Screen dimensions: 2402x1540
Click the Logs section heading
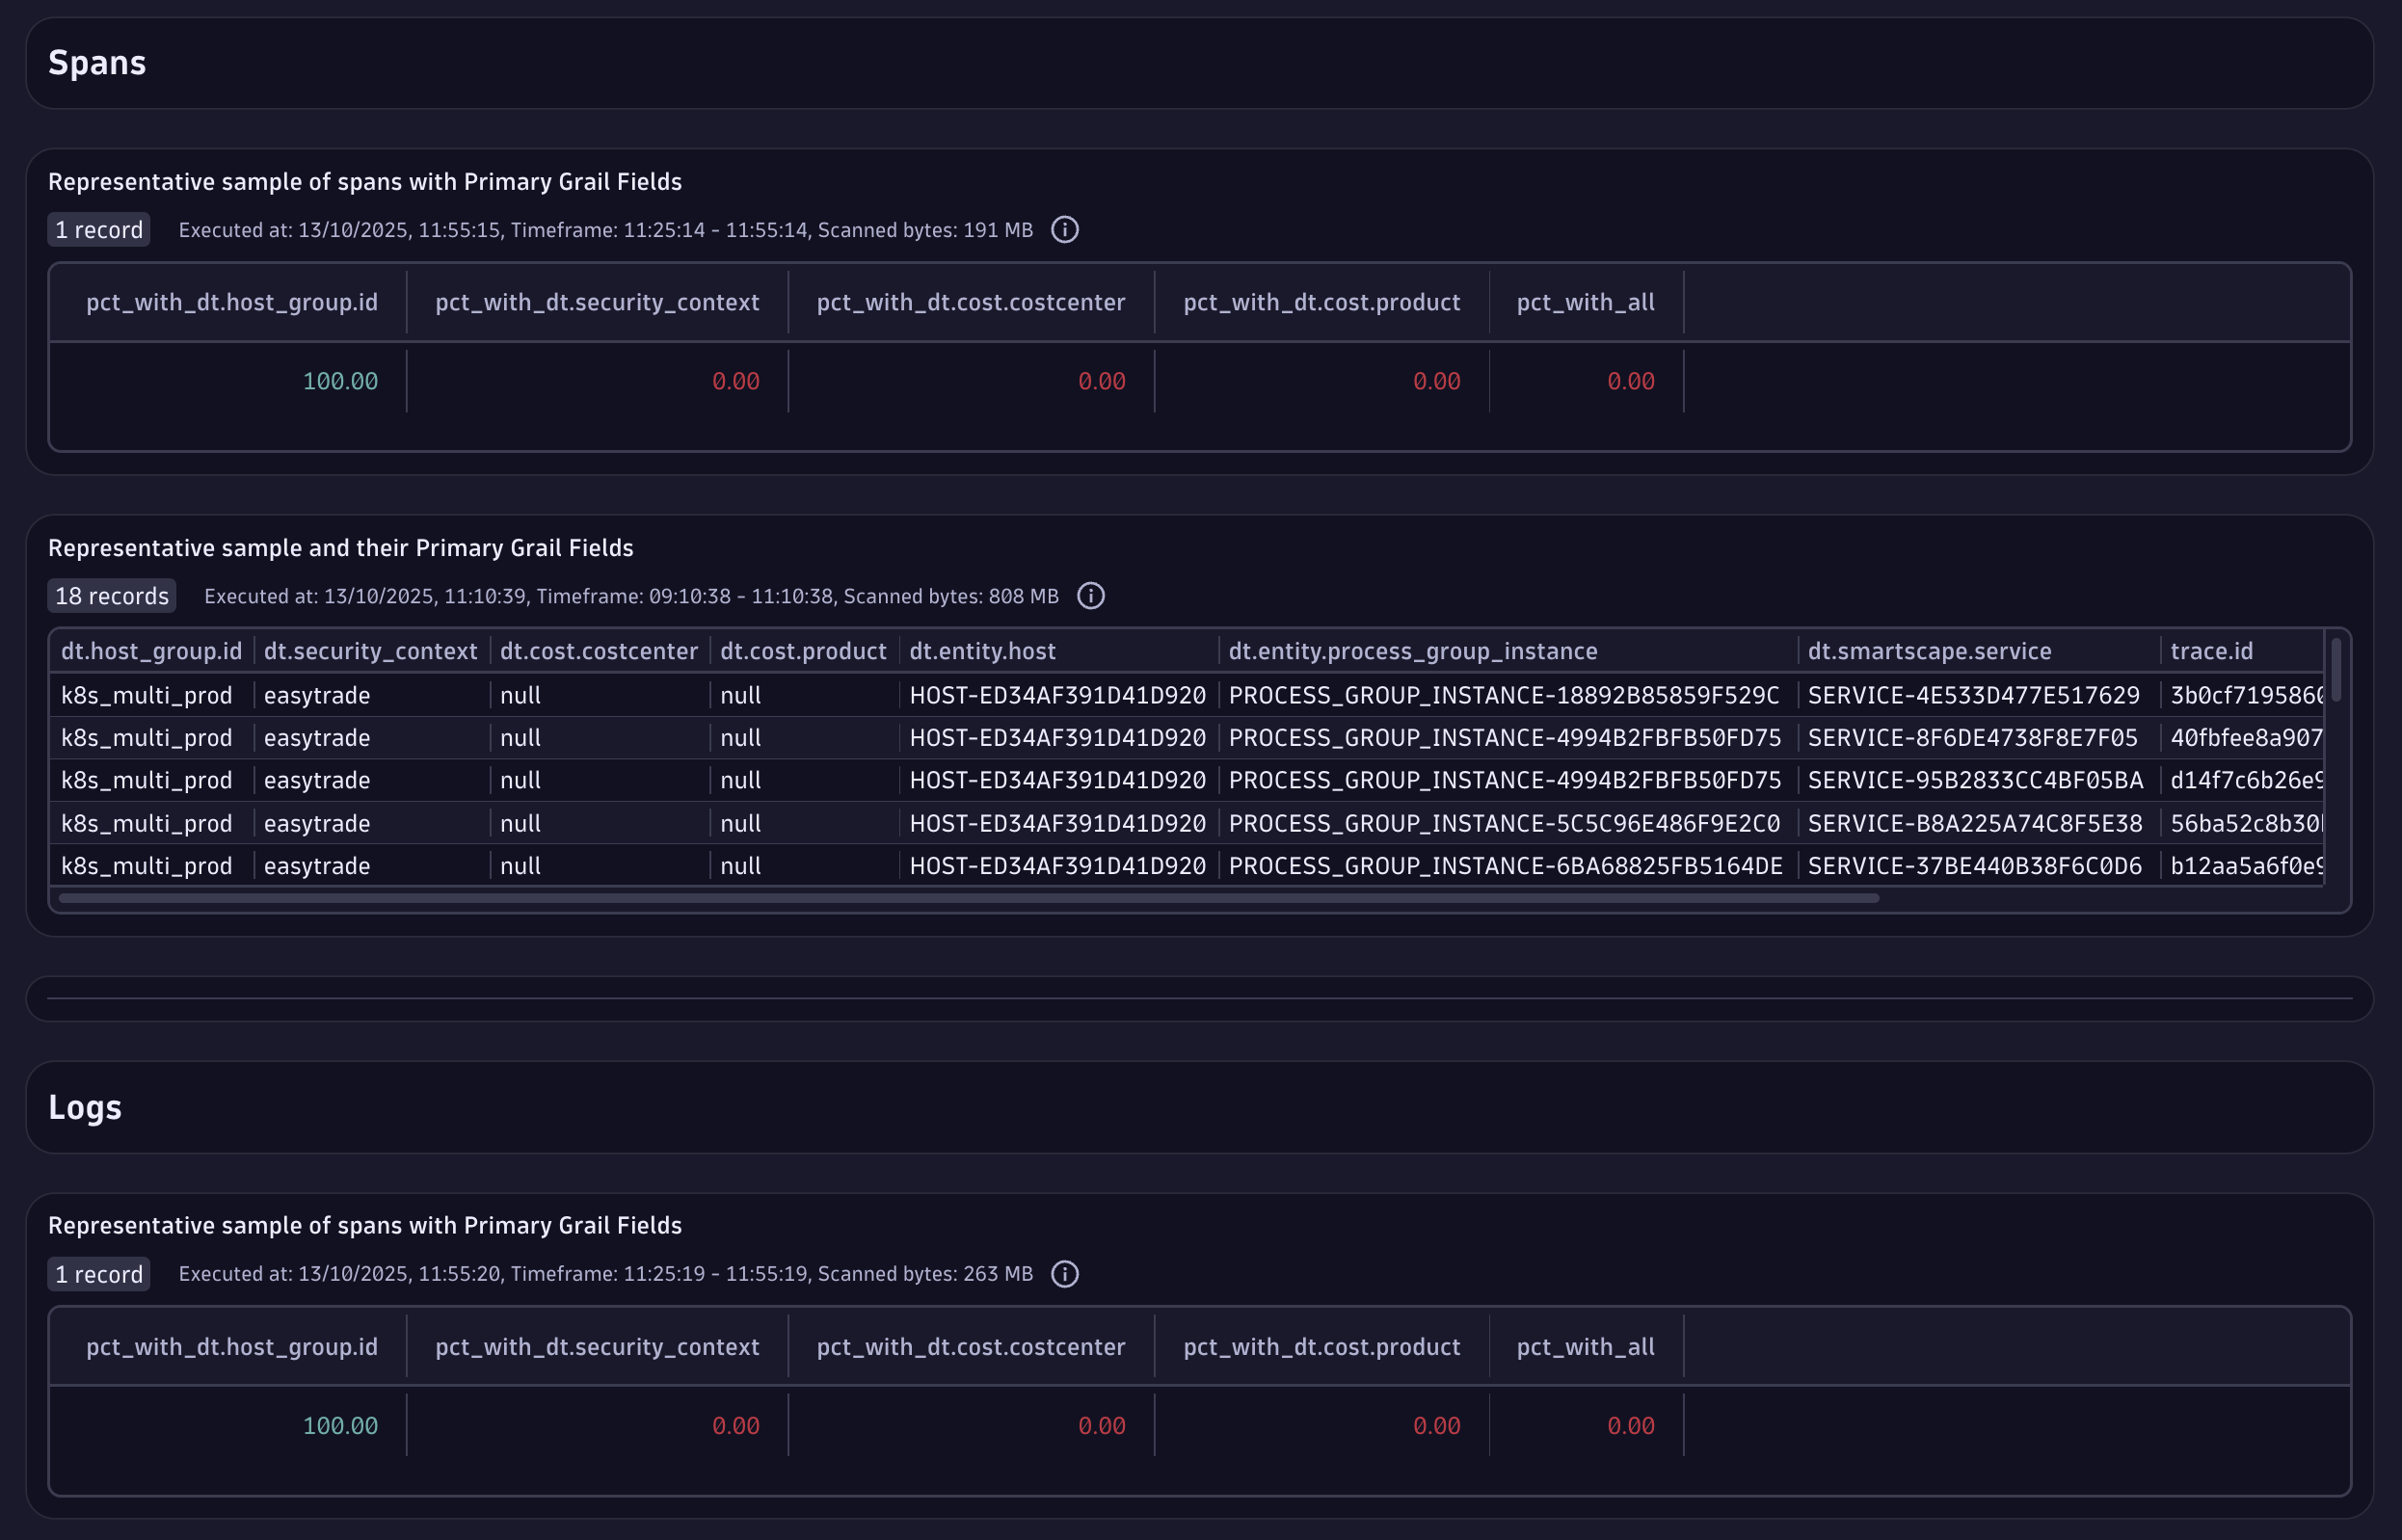click(x=85, y=1107)
